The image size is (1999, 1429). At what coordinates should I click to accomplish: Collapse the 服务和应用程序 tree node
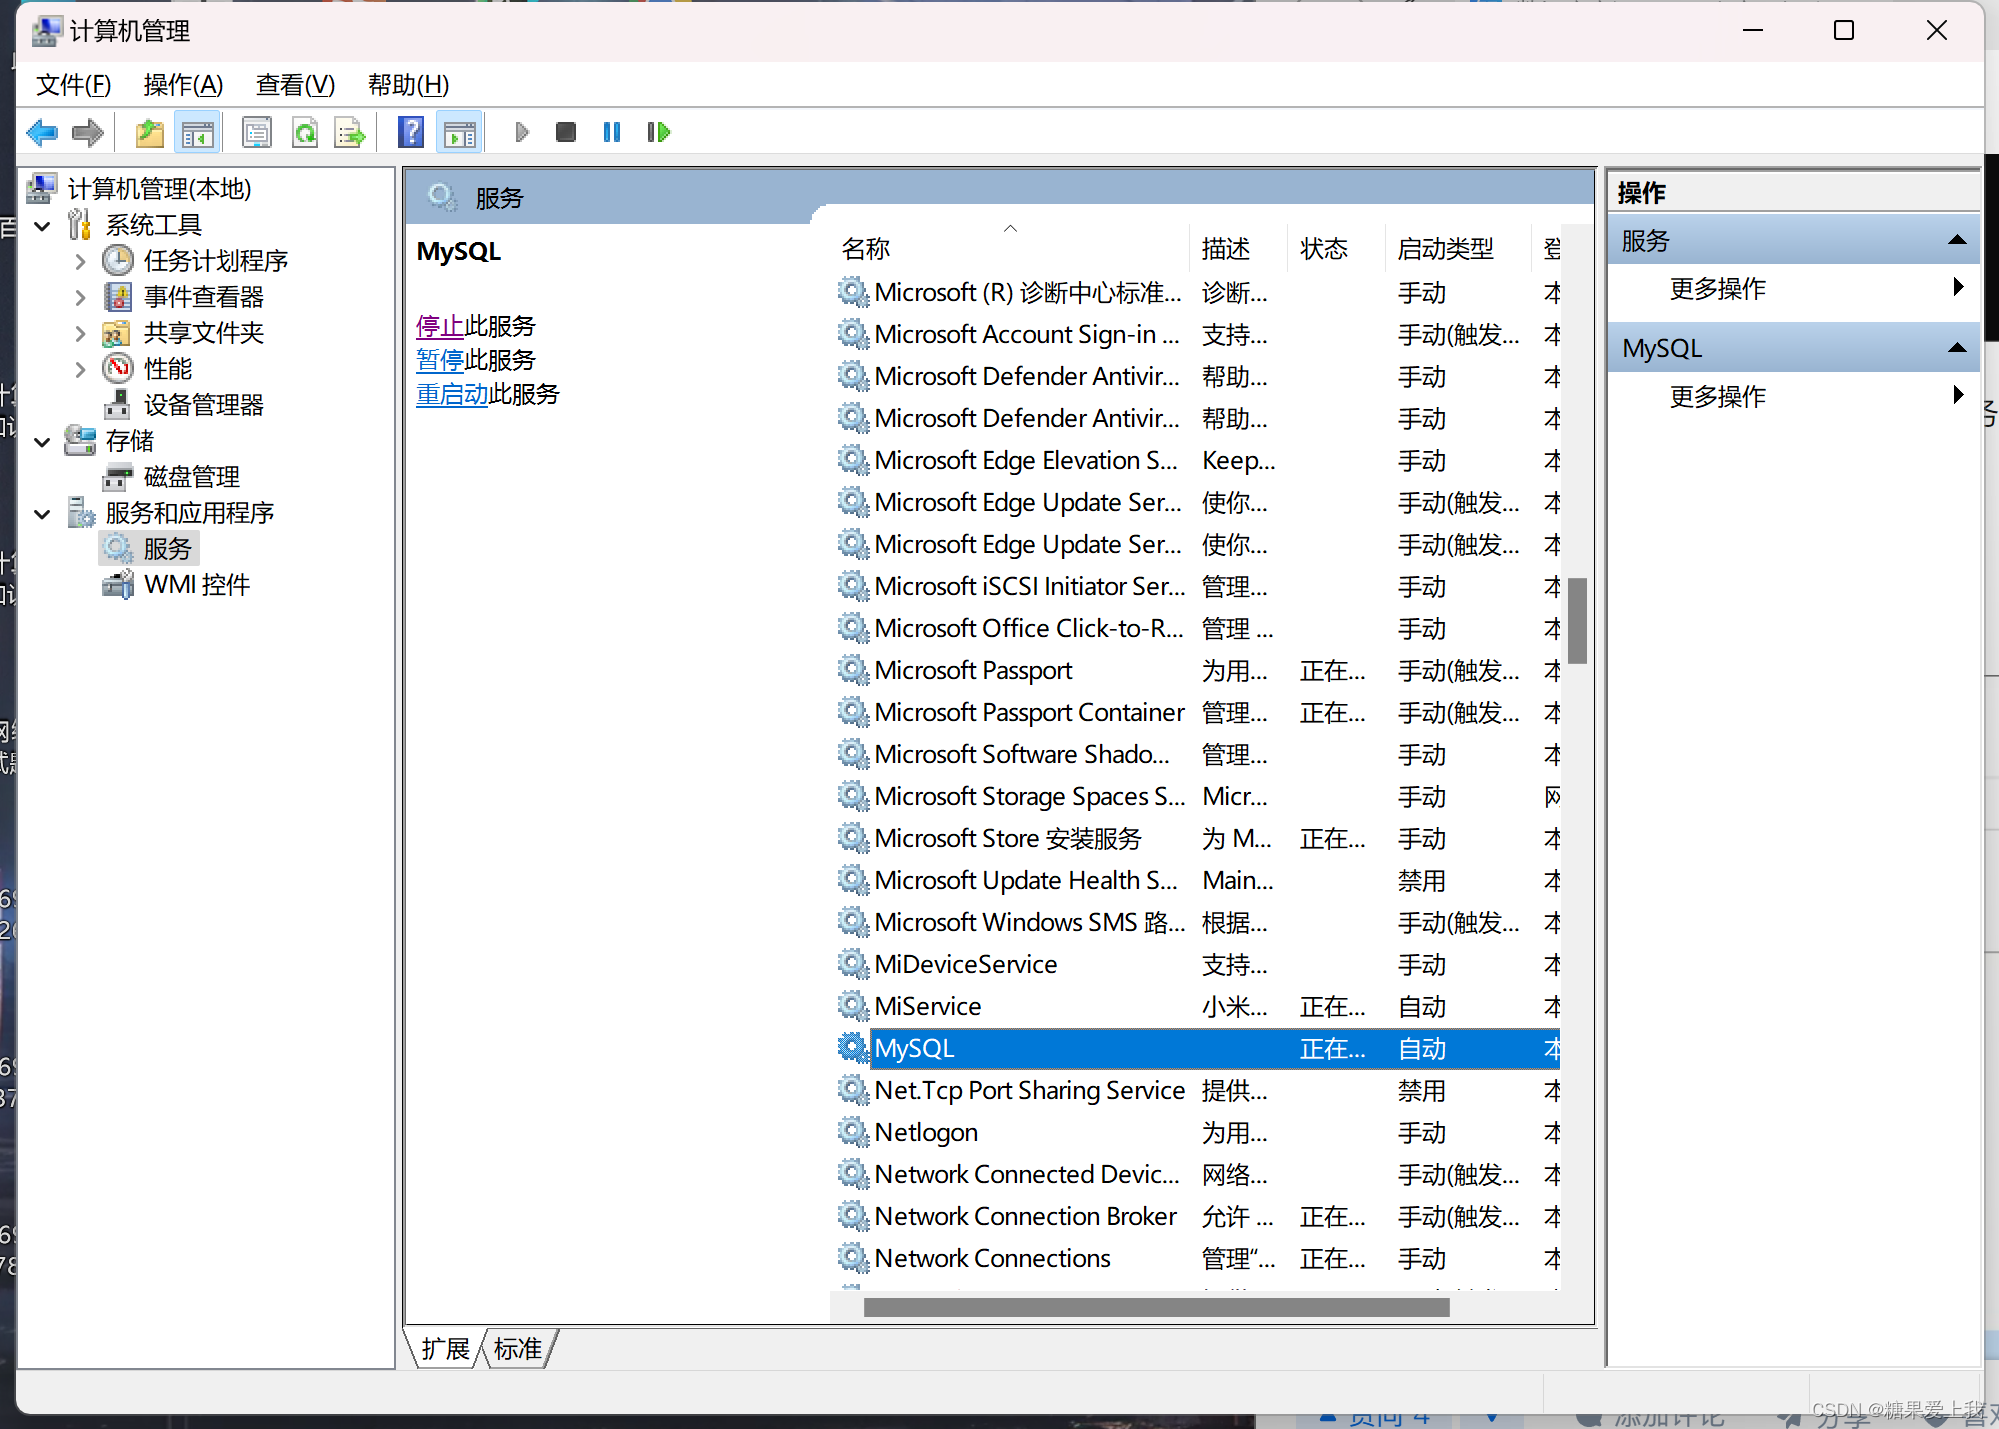click(x=43, y=514)
